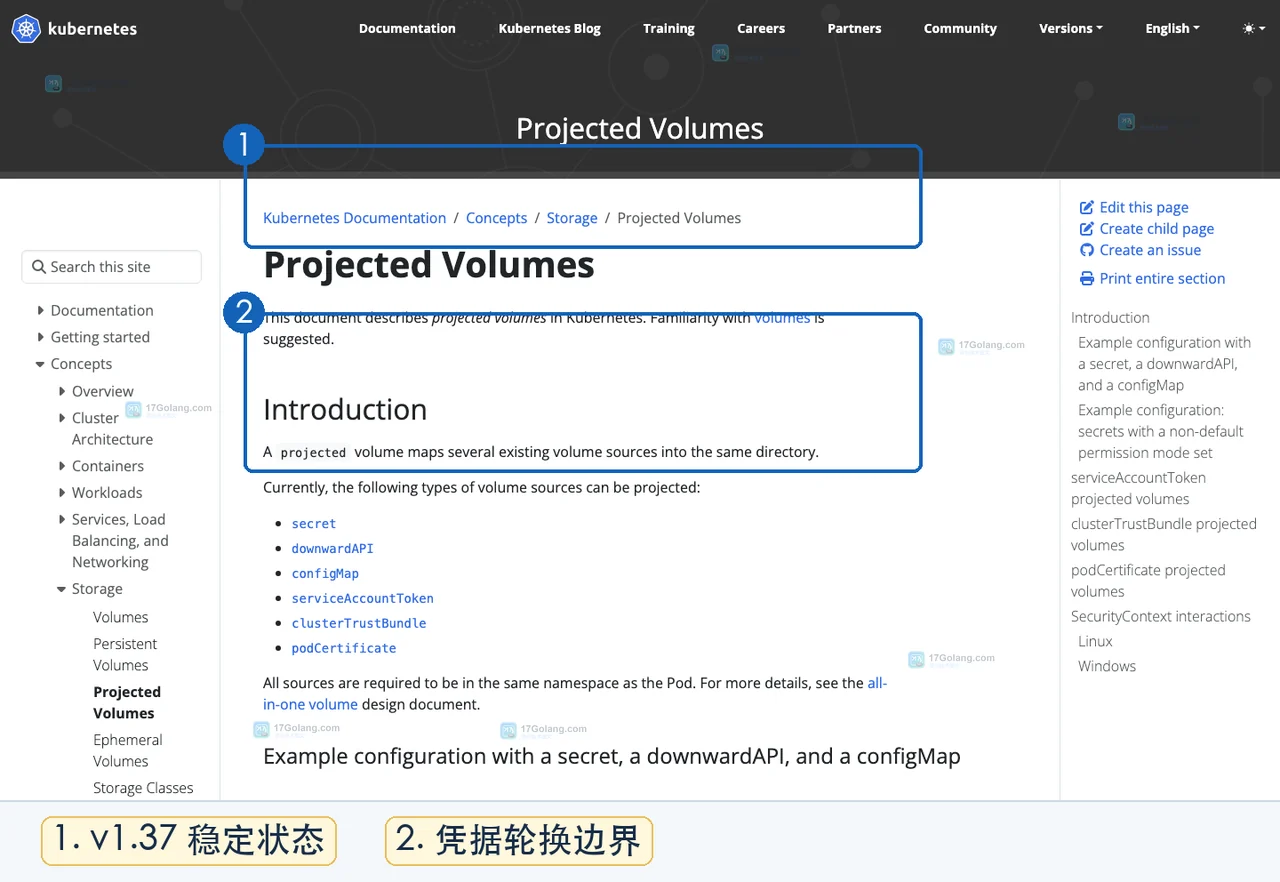This screenshot has height=882, width=1280.
Task: Expand Services, Load Balancing, and Networking
Action: [x=62, y=520]
